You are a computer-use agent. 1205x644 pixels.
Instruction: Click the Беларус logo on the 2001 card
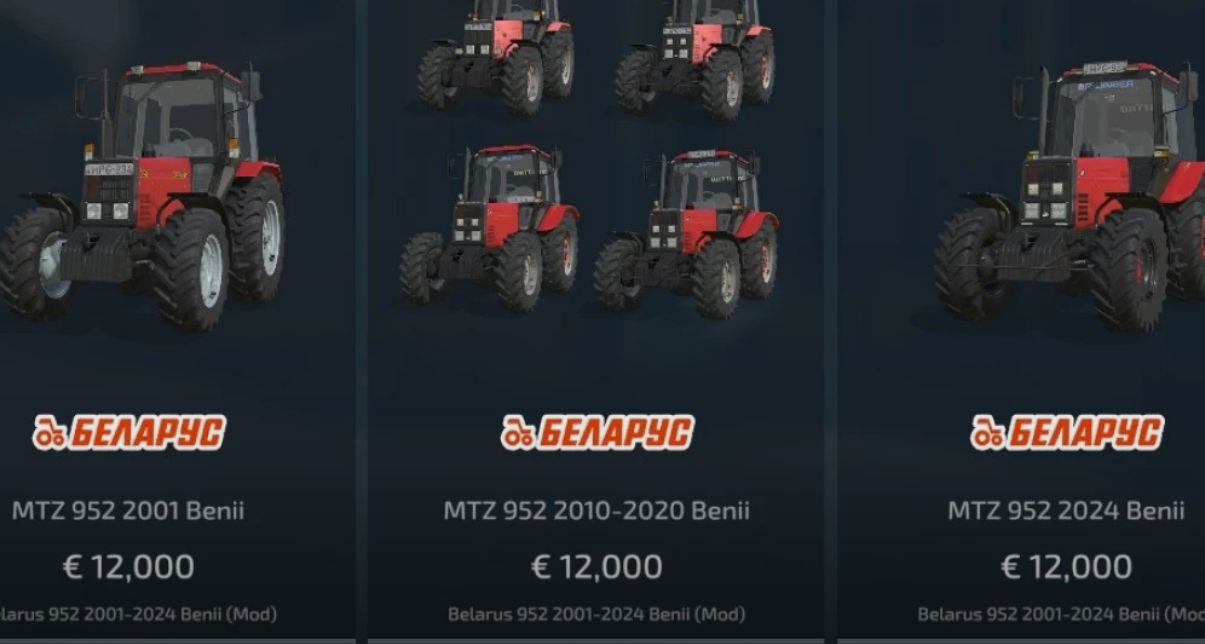click(x=129, y=433)
